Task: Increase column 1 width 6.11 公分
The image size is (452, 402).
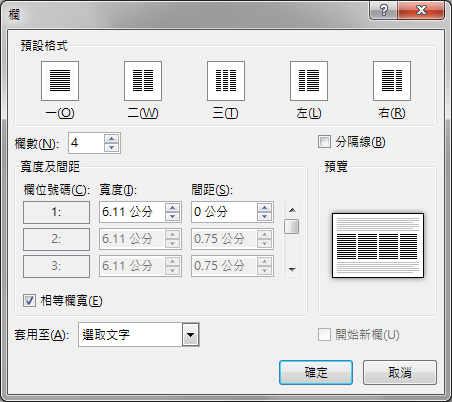Action: click(x=172, y=208)
